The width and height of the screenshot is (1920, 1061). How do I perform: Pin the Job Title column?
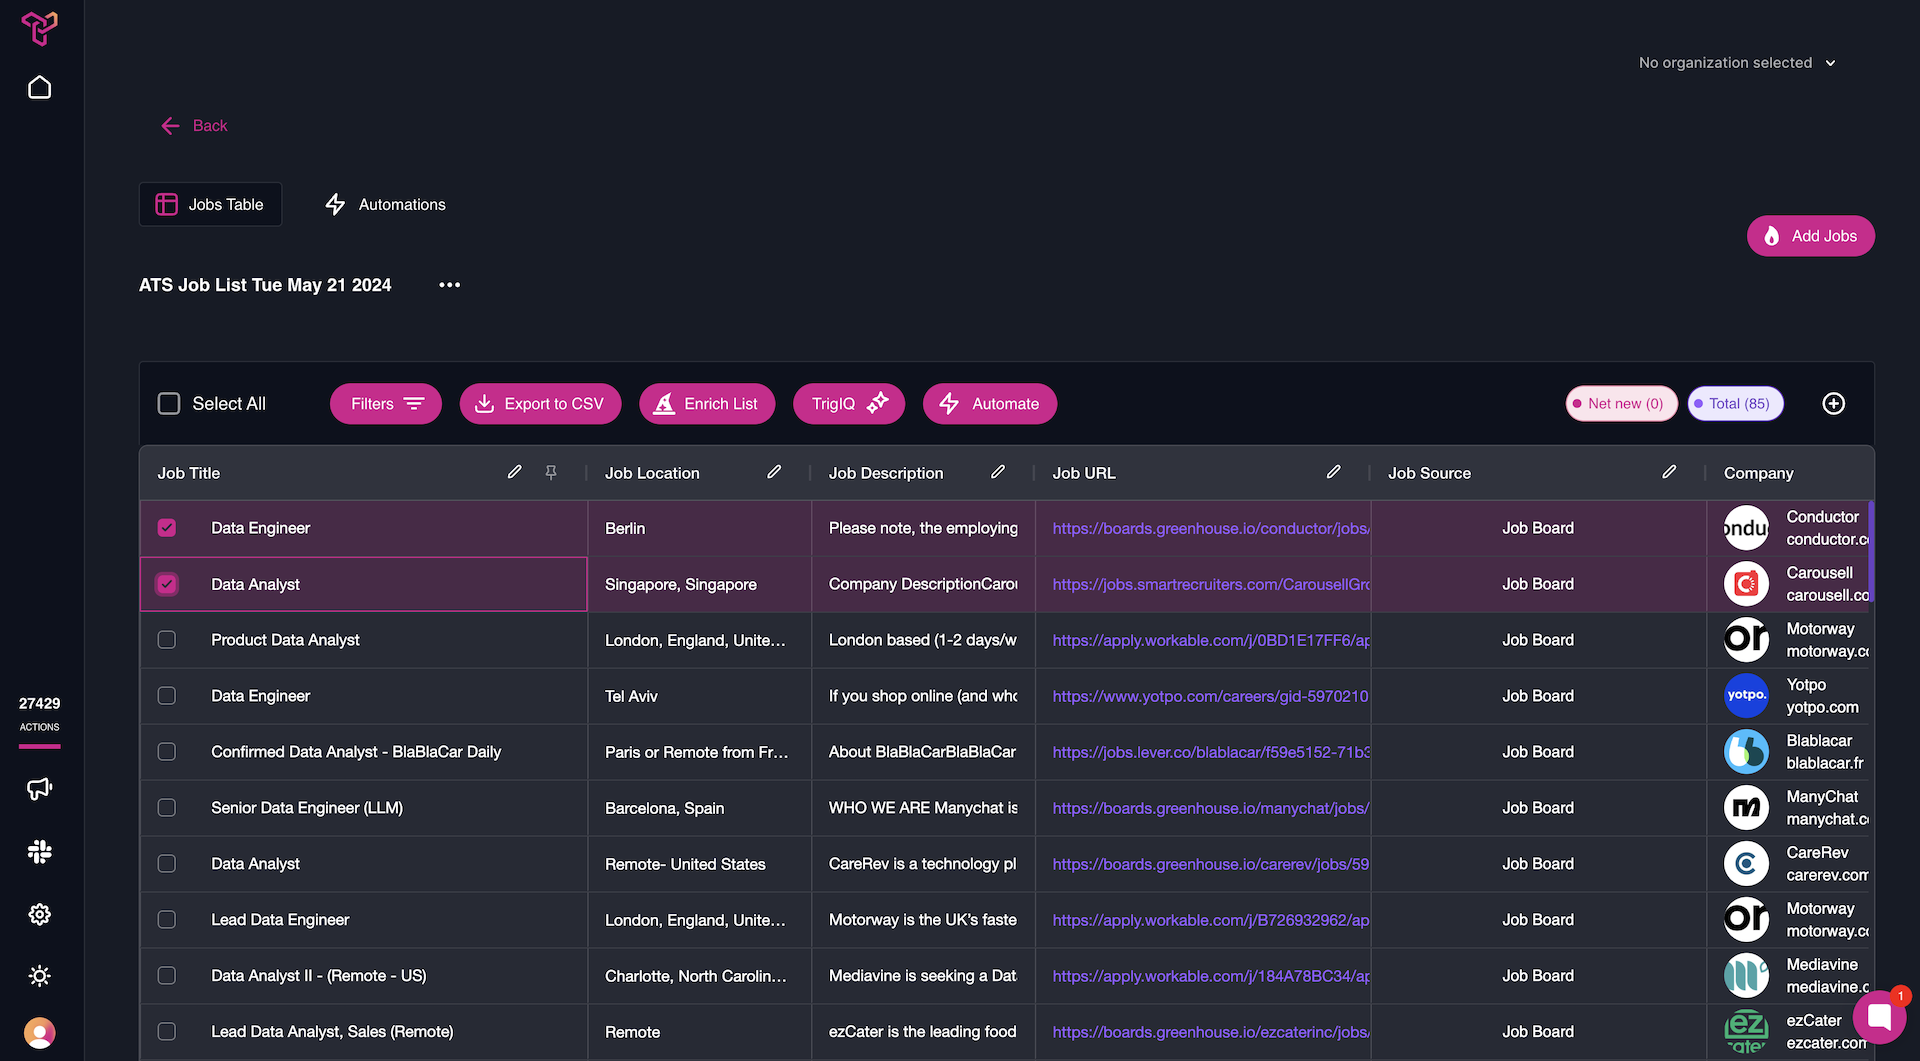[x=551, y=472]
